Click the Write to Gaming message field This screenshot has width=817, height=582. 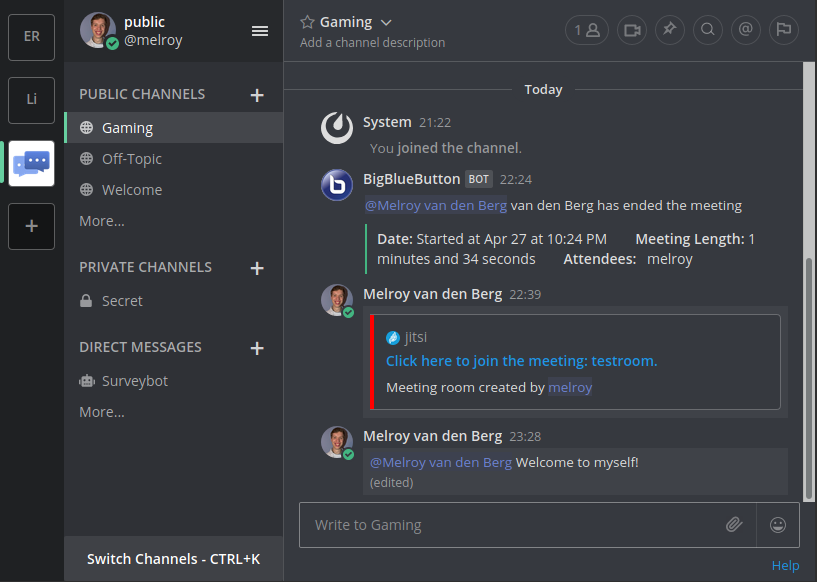point(500,524)
